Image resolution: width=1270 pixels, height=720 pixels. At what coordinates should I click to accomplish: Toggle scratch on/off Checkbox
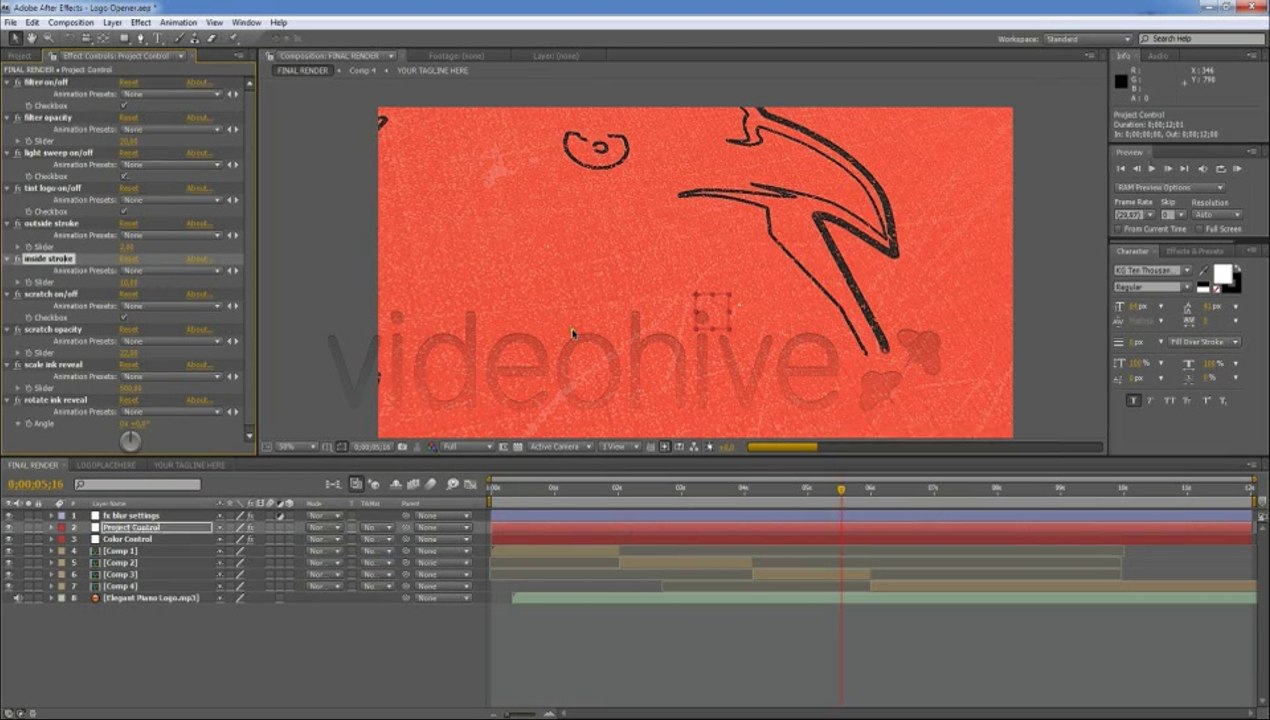point(124,317)
